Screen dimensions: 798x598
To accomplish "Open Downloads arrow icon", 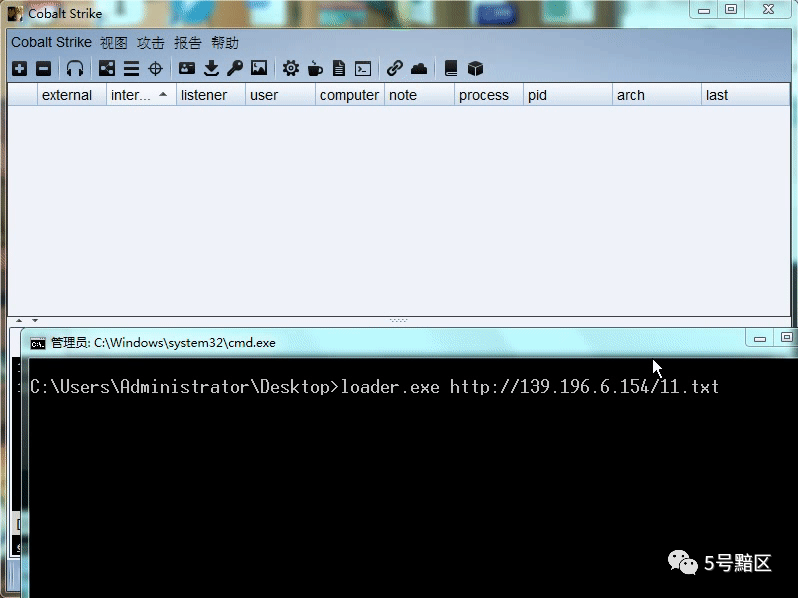I will (x=211, y=68).
